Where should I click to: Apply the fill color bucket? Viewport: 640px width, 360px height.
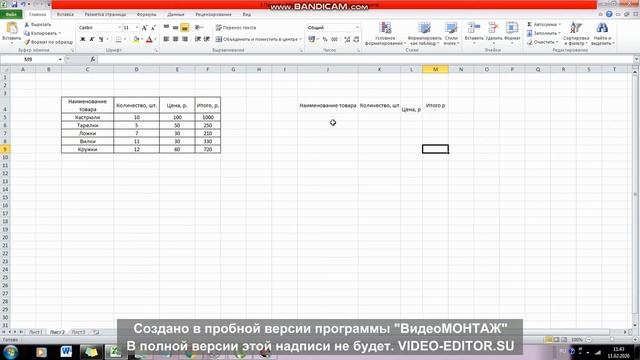tap(136, 39)
